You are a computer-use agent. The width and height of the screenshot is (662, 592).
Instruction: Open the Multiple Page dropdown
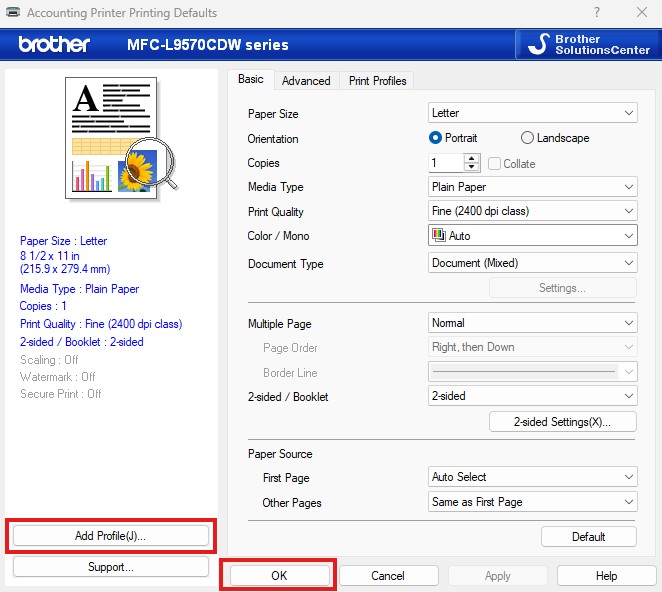click(x=532, y=323)
